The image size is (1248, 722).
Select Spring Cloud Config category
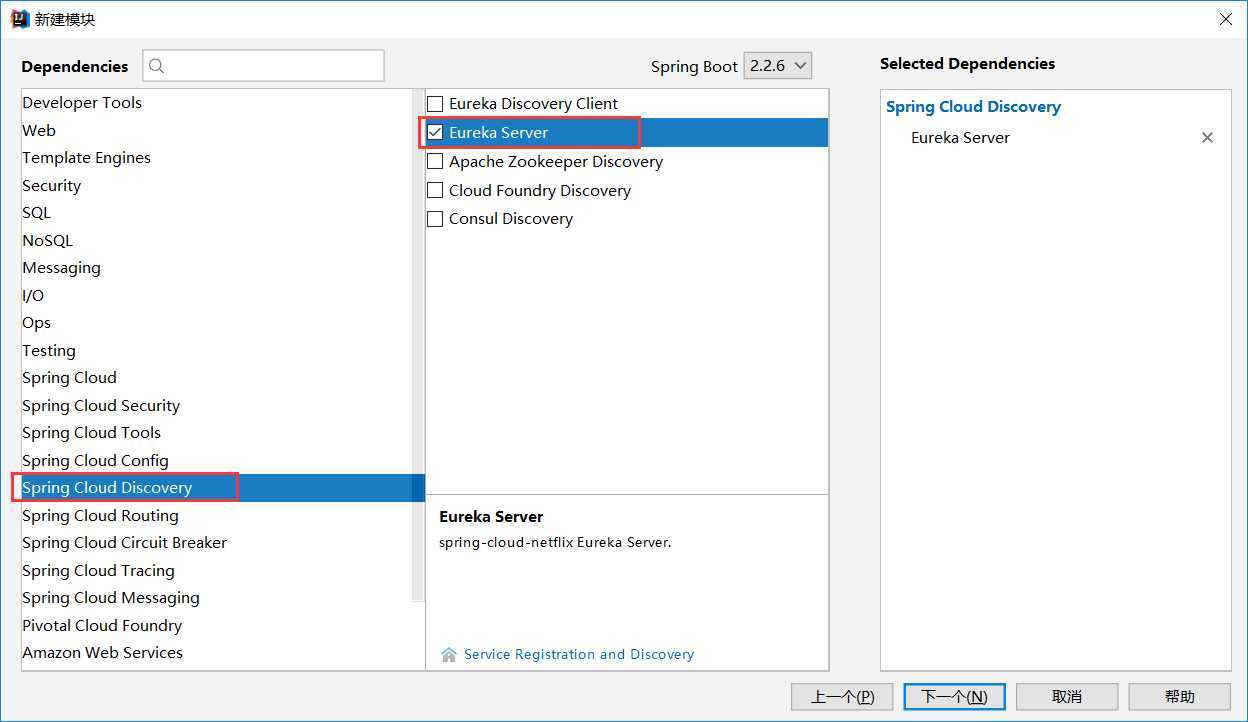pos(95,461)
